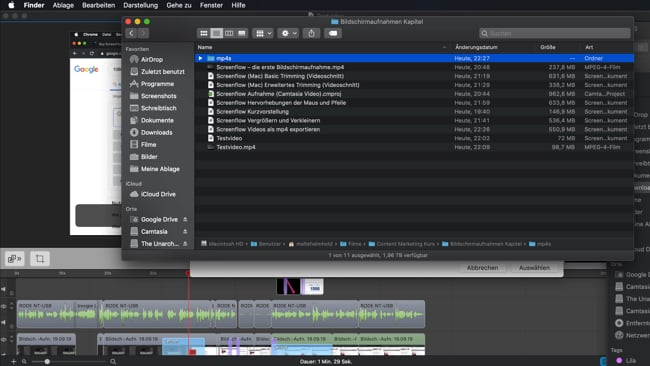Switch to list view in the file dialog
The width and height of the screenshot is (650, 366).
(216, 33)
